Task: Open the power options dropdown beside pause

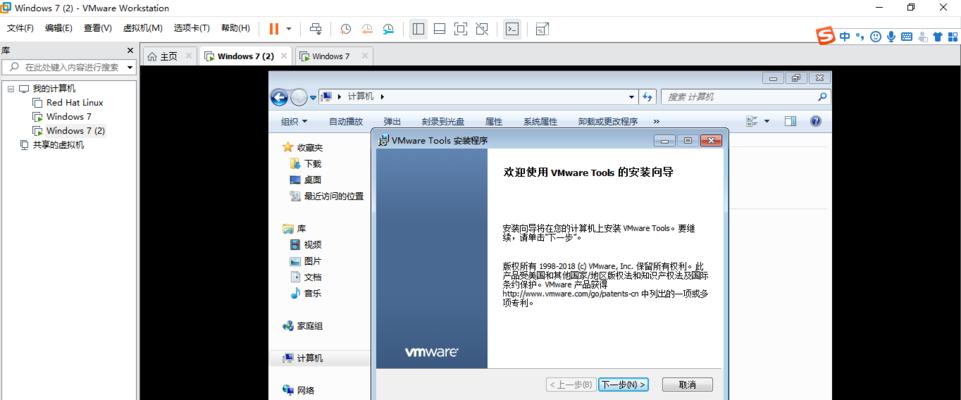Action: pyautogui.click(x=289, y=29)
